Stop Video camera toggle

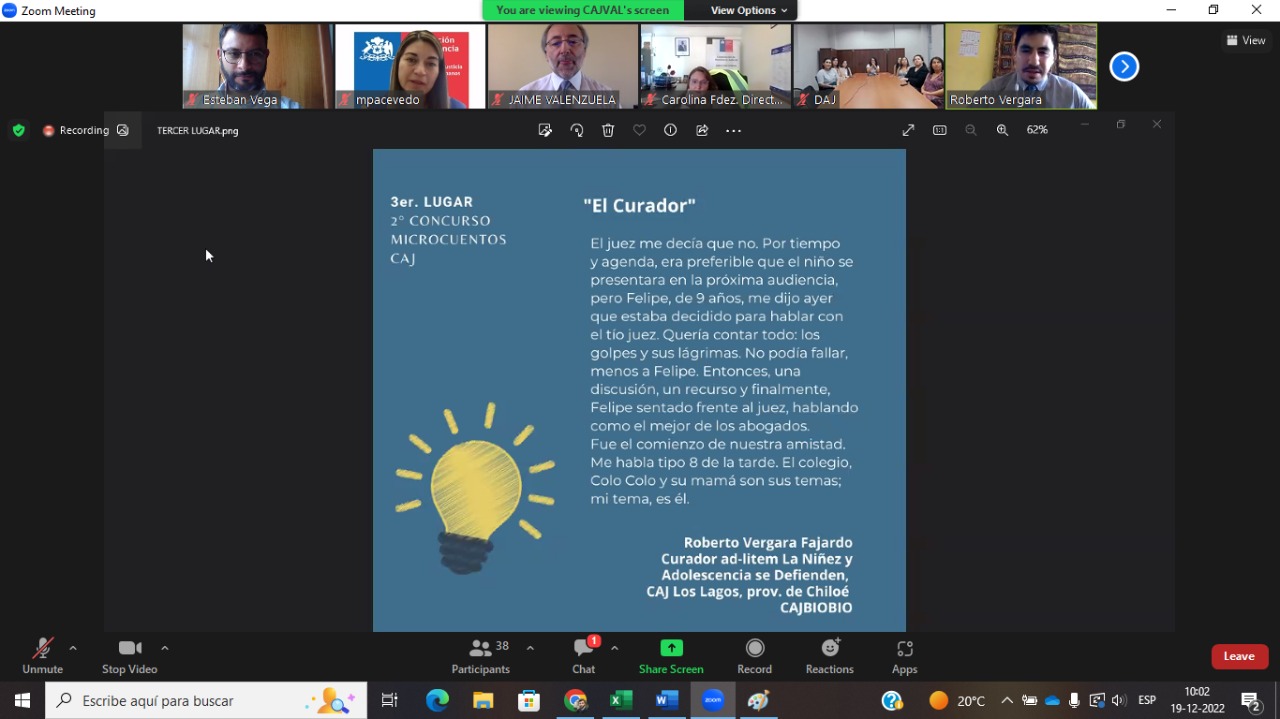tap(129, 655)
